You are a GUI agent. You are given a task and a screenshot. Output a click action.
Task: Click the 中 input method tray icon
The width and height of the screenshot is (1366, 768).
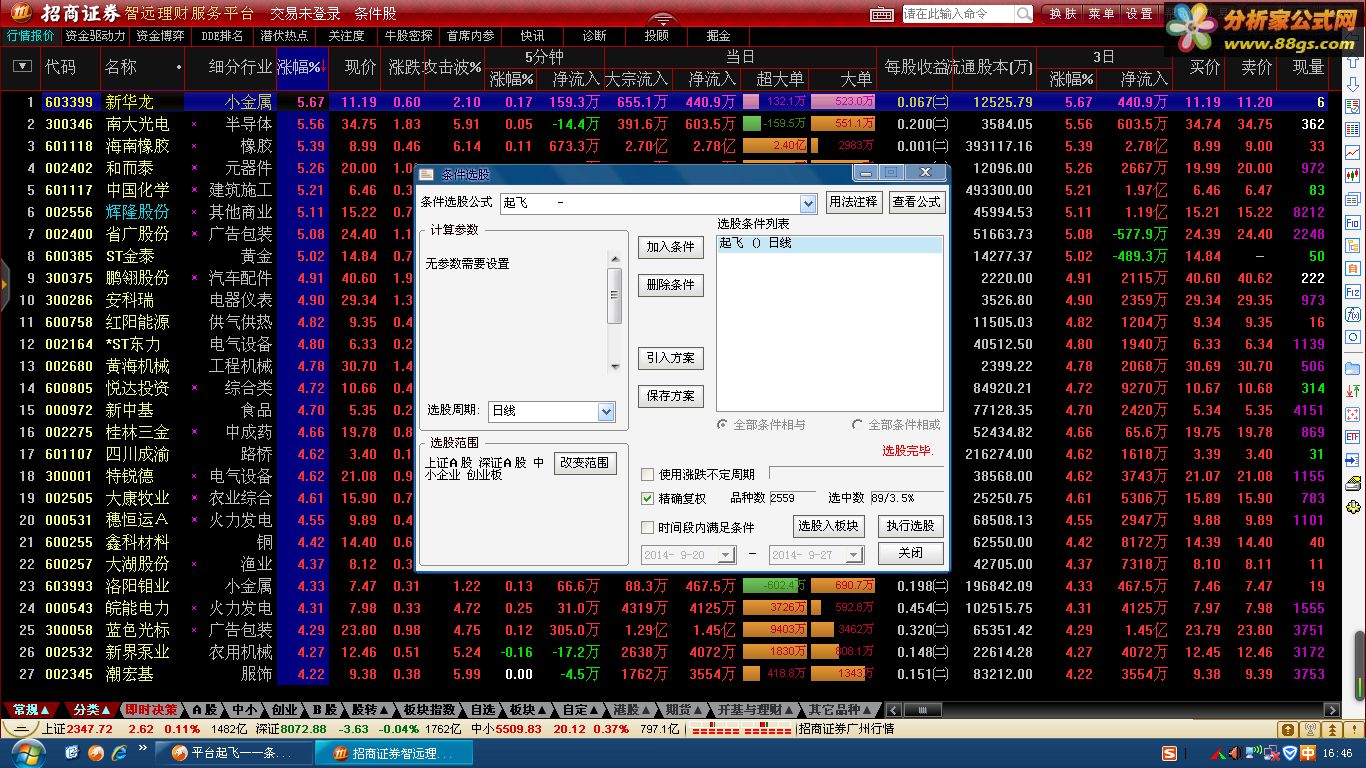pos(1308,753)
